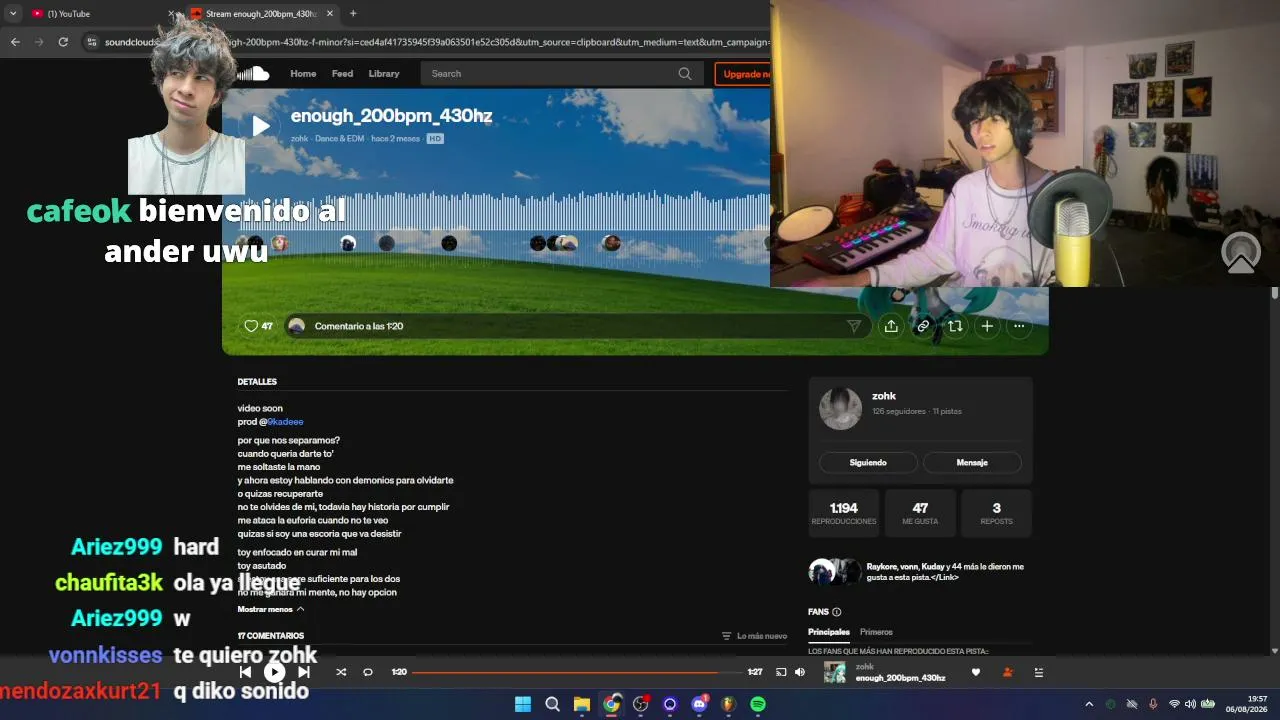
Task: Open the 3 Reposts stat
Action: coord(996,513)
